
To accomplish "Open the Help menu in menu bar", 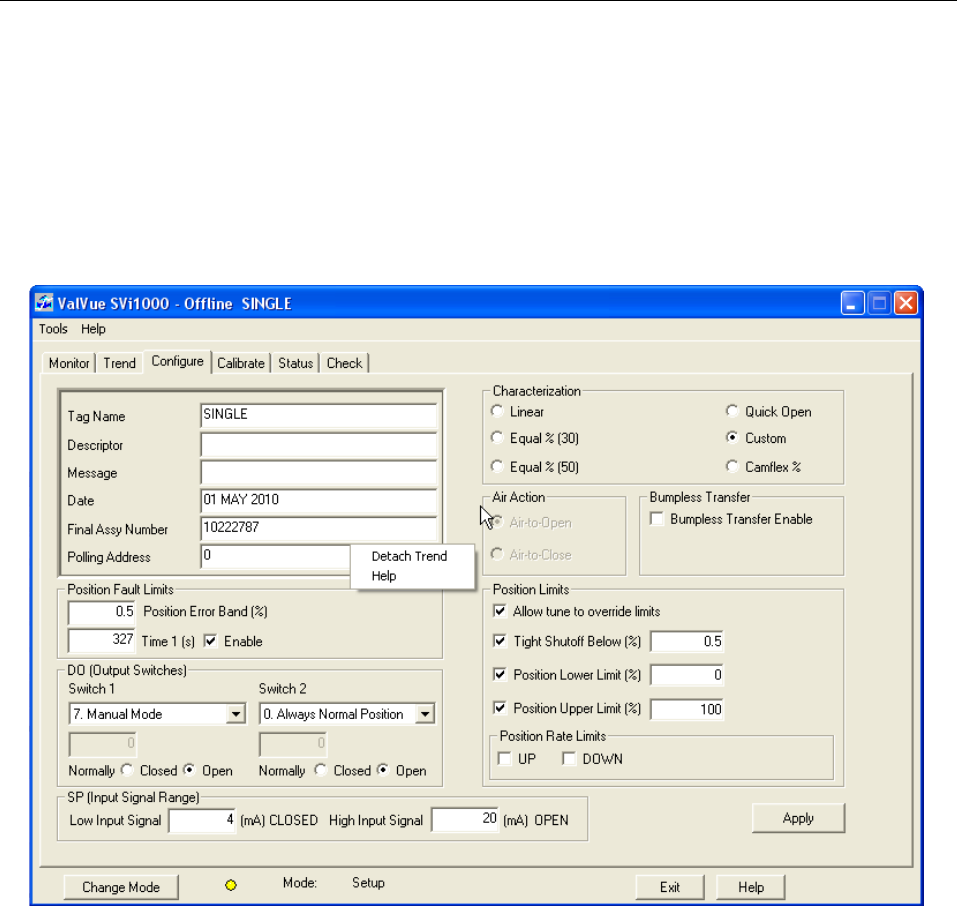I will coord(93,329).
